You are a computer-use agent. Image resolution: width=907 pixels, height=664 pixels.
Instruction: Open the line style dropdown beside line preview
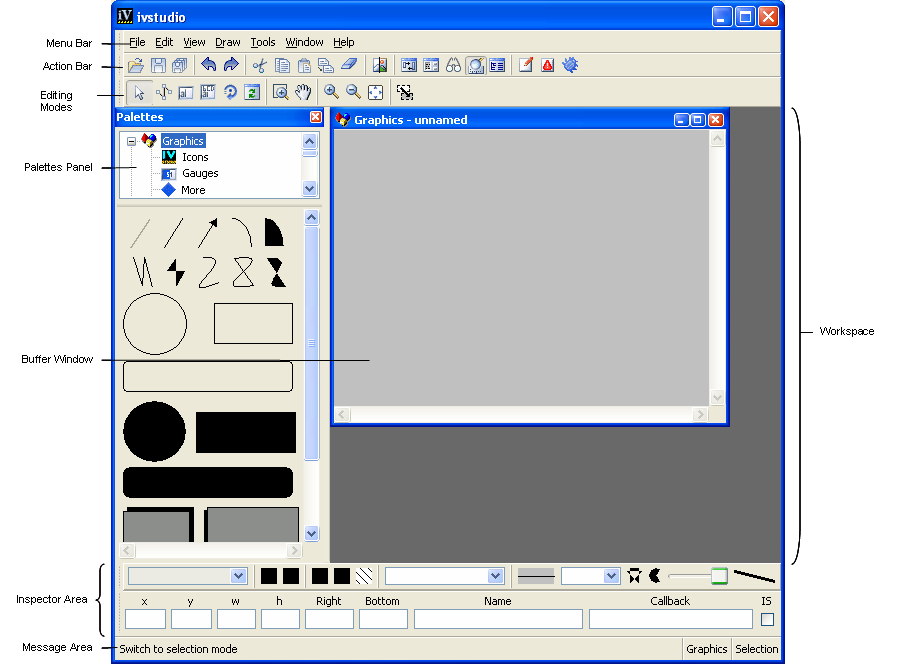tap(611, 576)
